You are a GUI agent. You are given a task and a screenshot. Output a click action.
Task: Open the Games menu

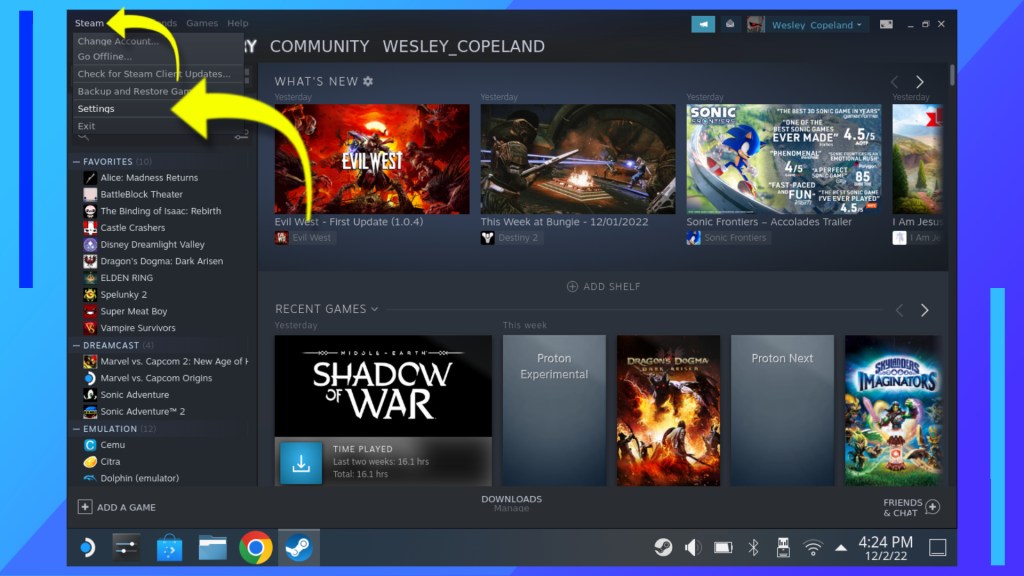pos(202,23)
